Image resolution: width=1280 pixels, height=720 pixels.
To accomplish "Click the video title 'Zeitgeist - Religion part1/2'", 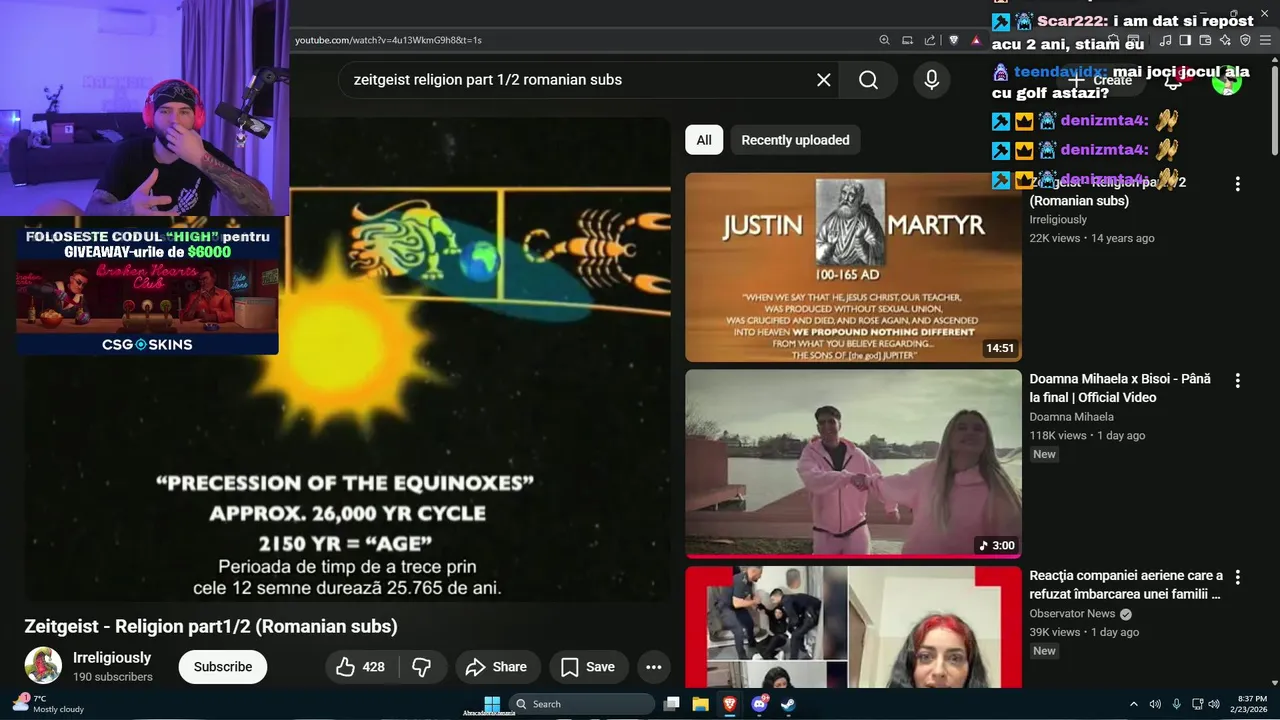I will click(211, 627).
